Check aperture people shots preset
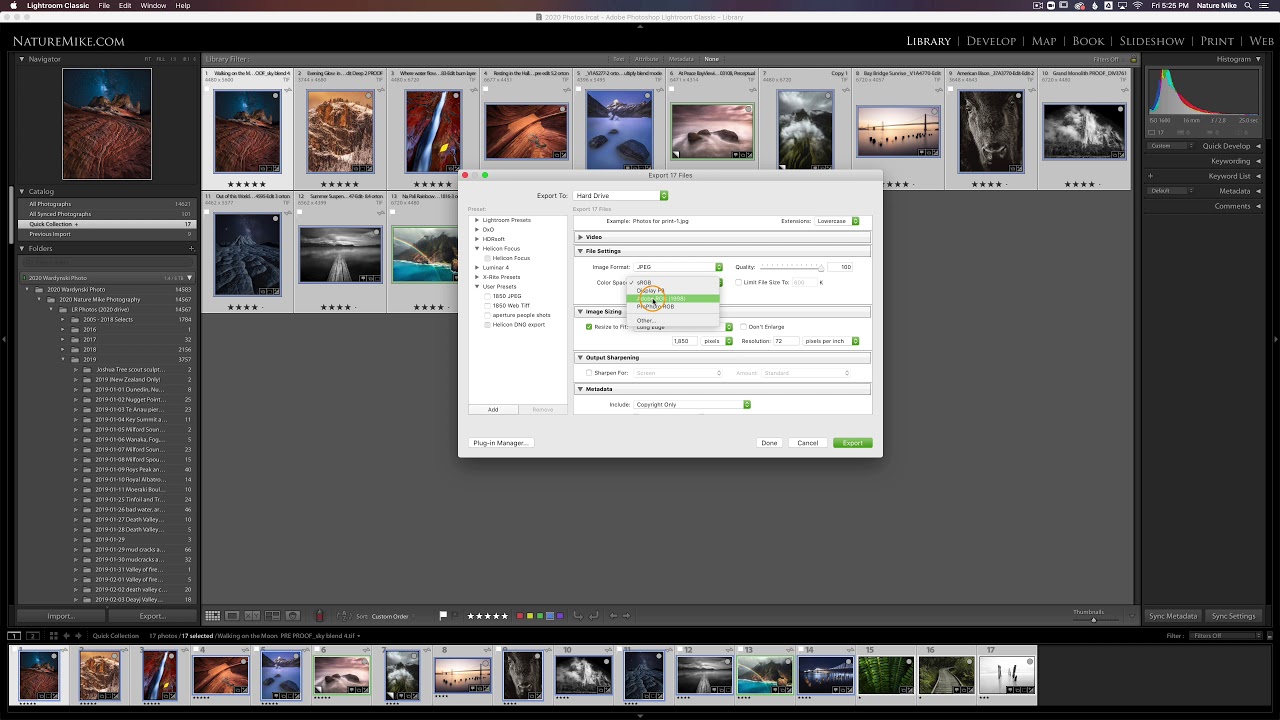 point(487,315)
